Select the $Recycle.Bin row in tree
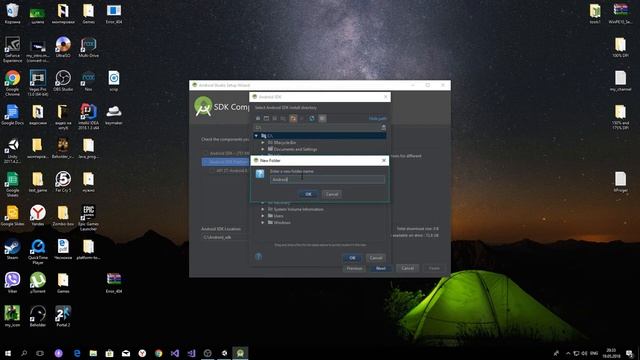 (320, 142)
